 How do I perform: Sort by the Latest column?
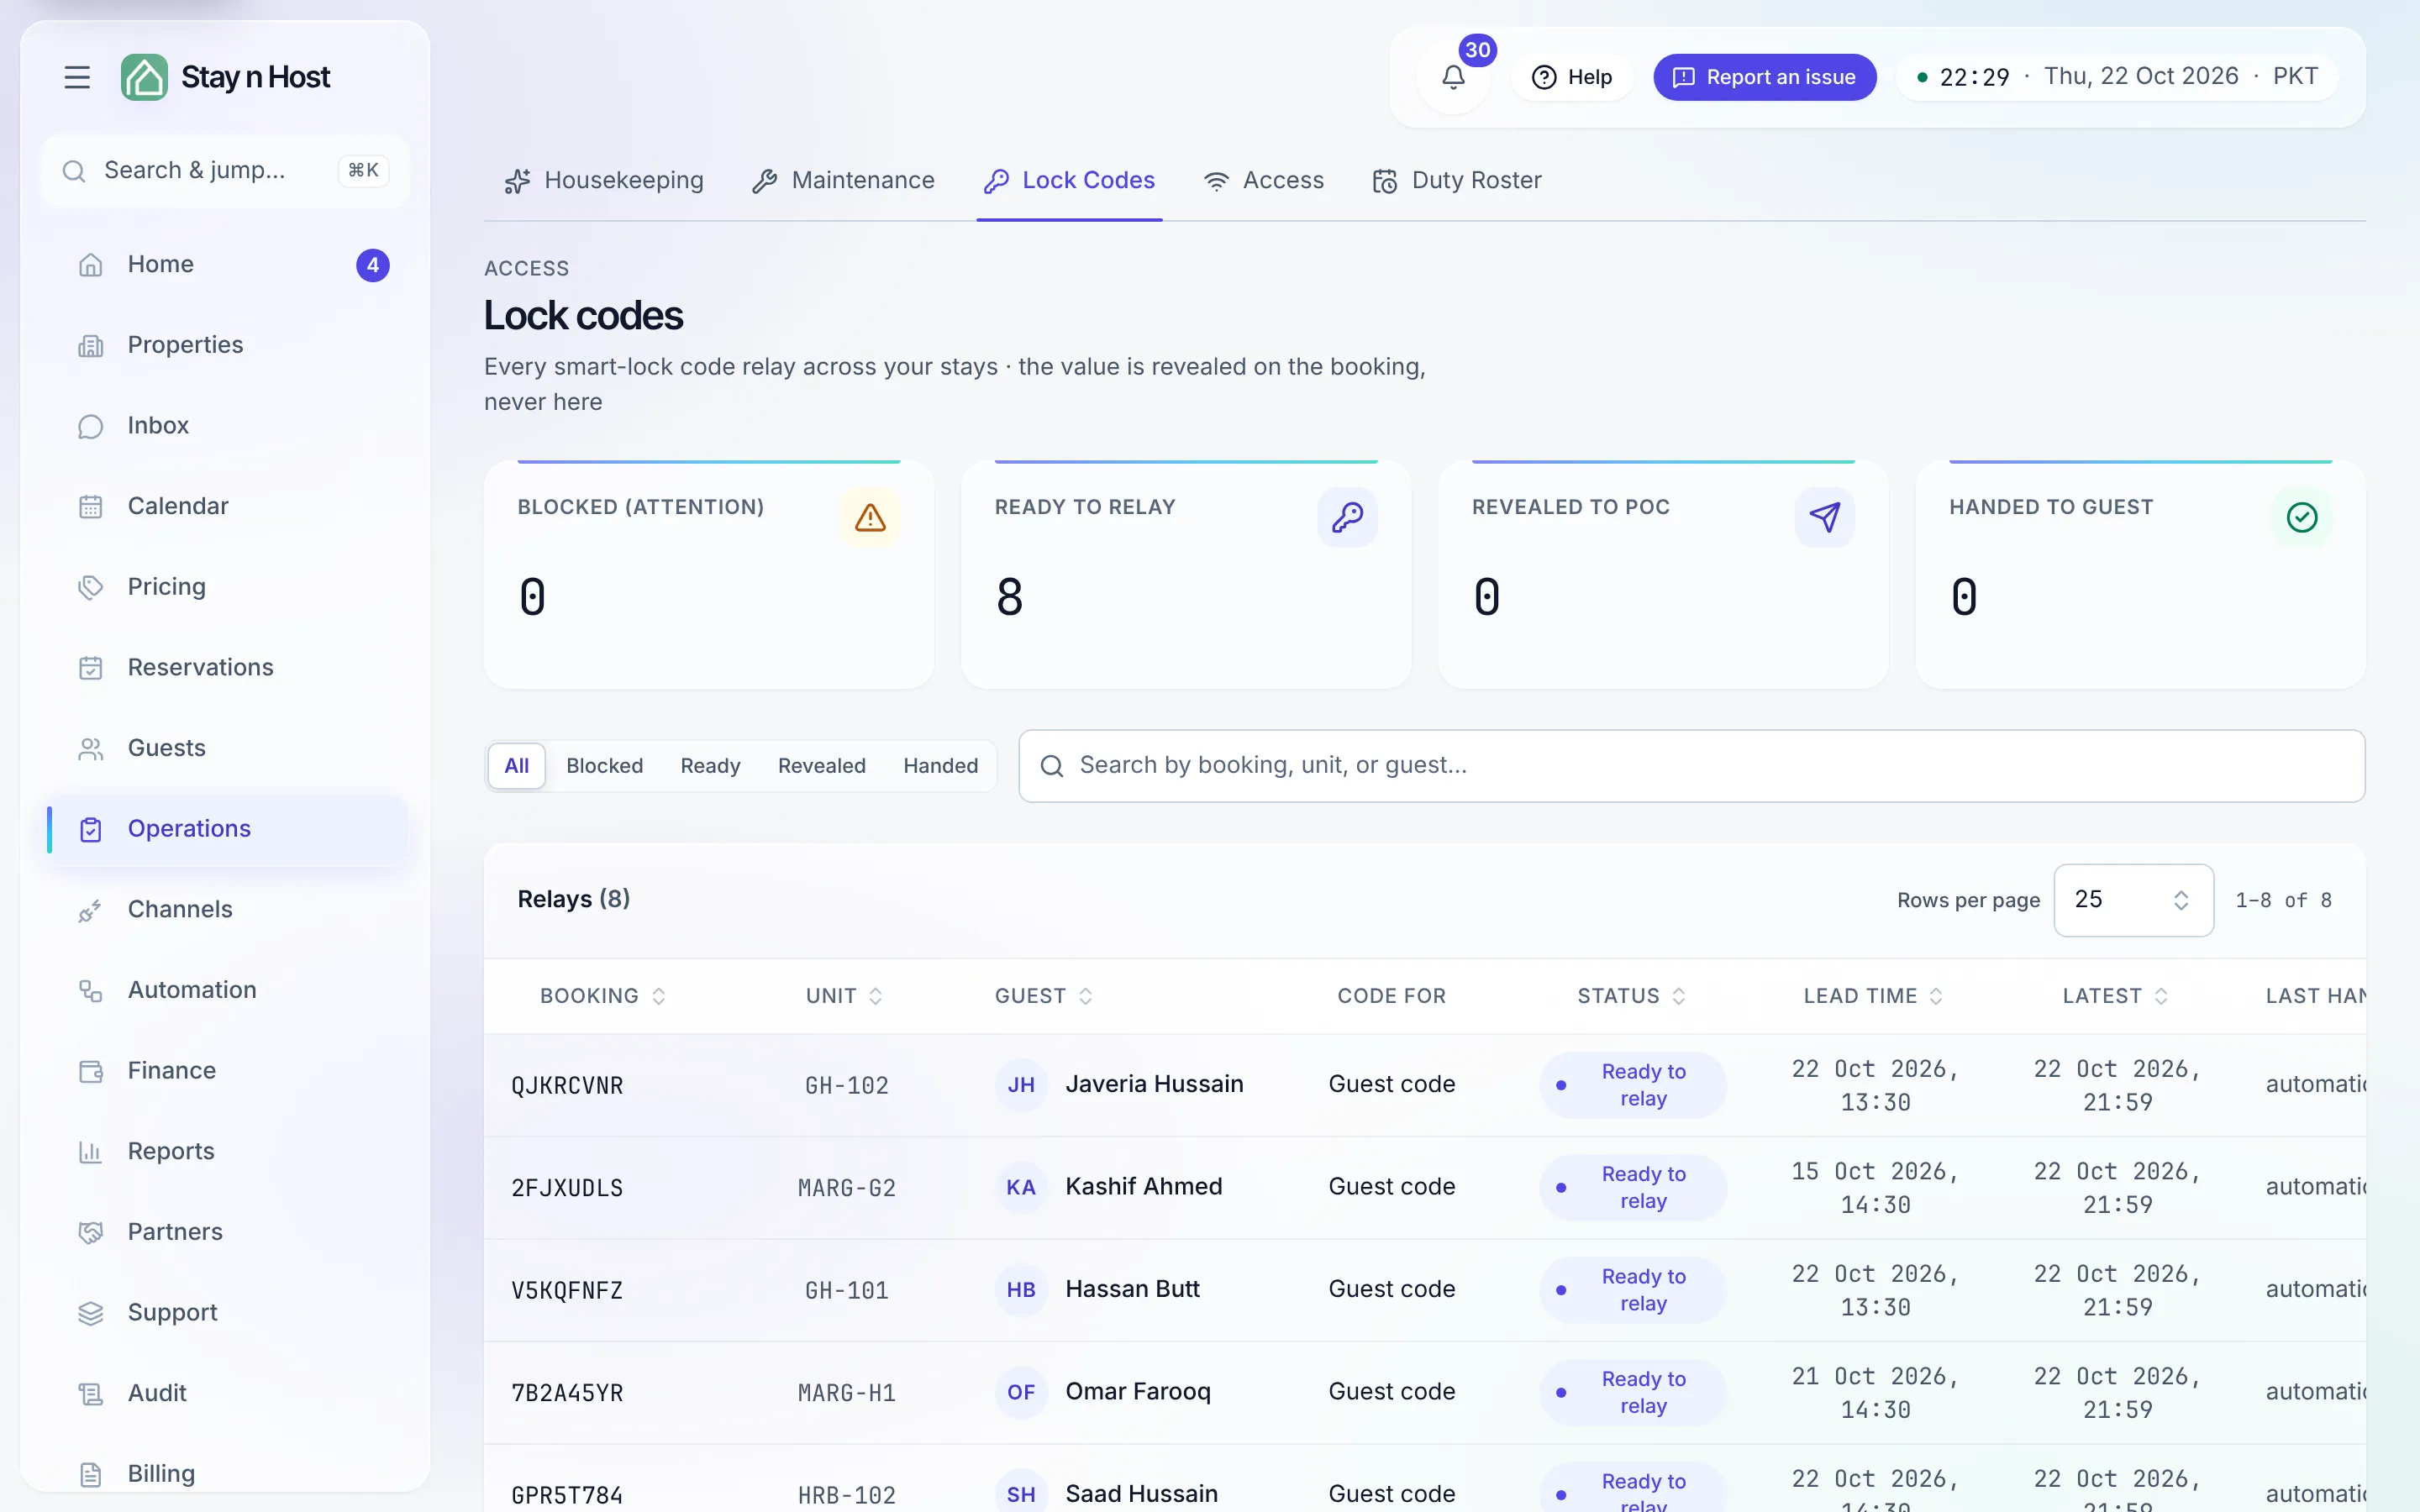(x=2115, y=996)
